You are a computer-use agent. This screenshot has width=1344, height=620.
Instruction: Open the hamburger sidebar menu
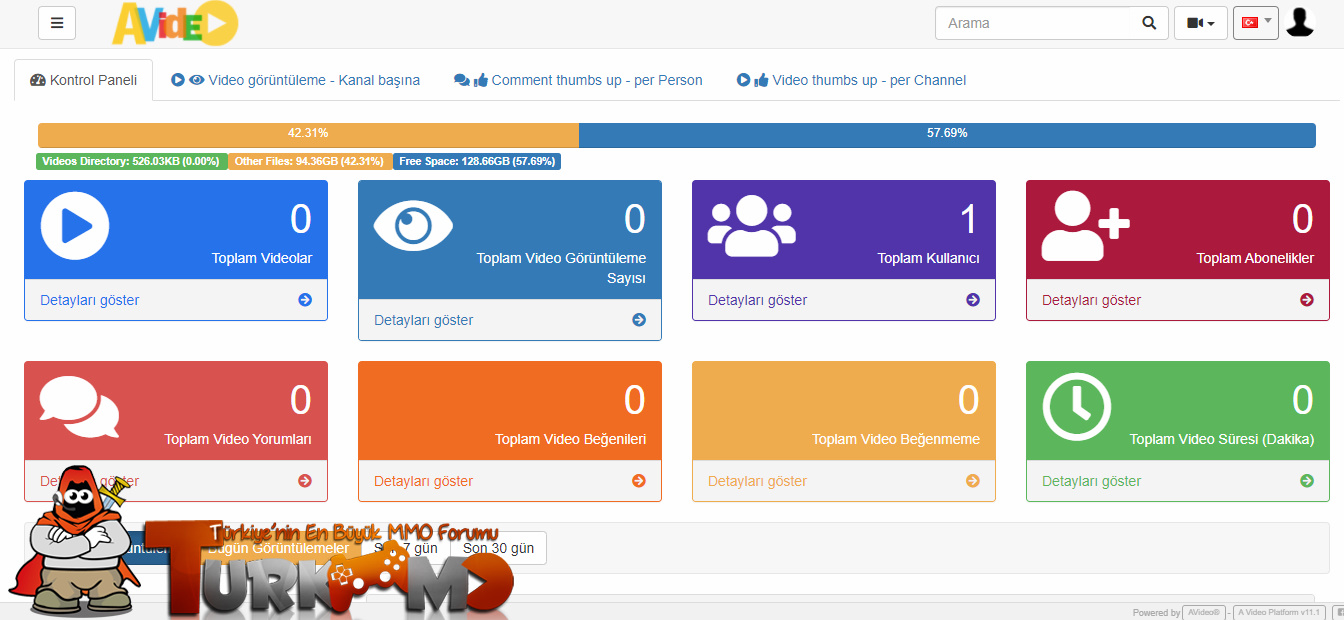point(57,23)
